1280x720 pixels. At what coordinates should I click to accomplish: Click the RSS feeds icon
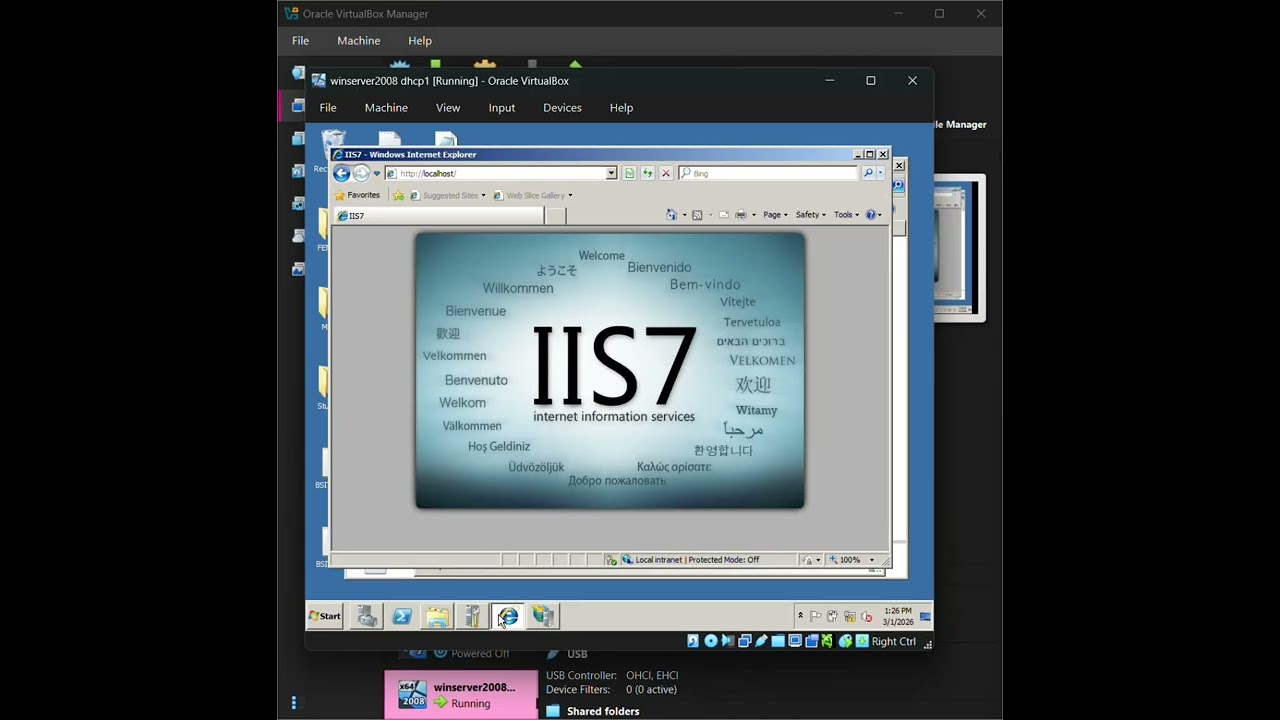click(697, 215)
